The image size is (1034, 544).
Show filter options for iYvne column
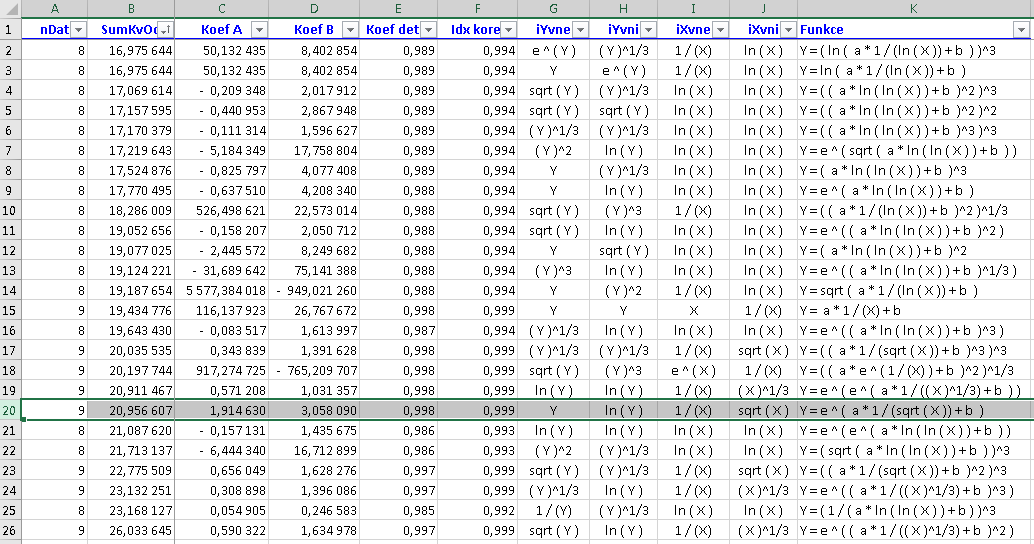(579, 30)
